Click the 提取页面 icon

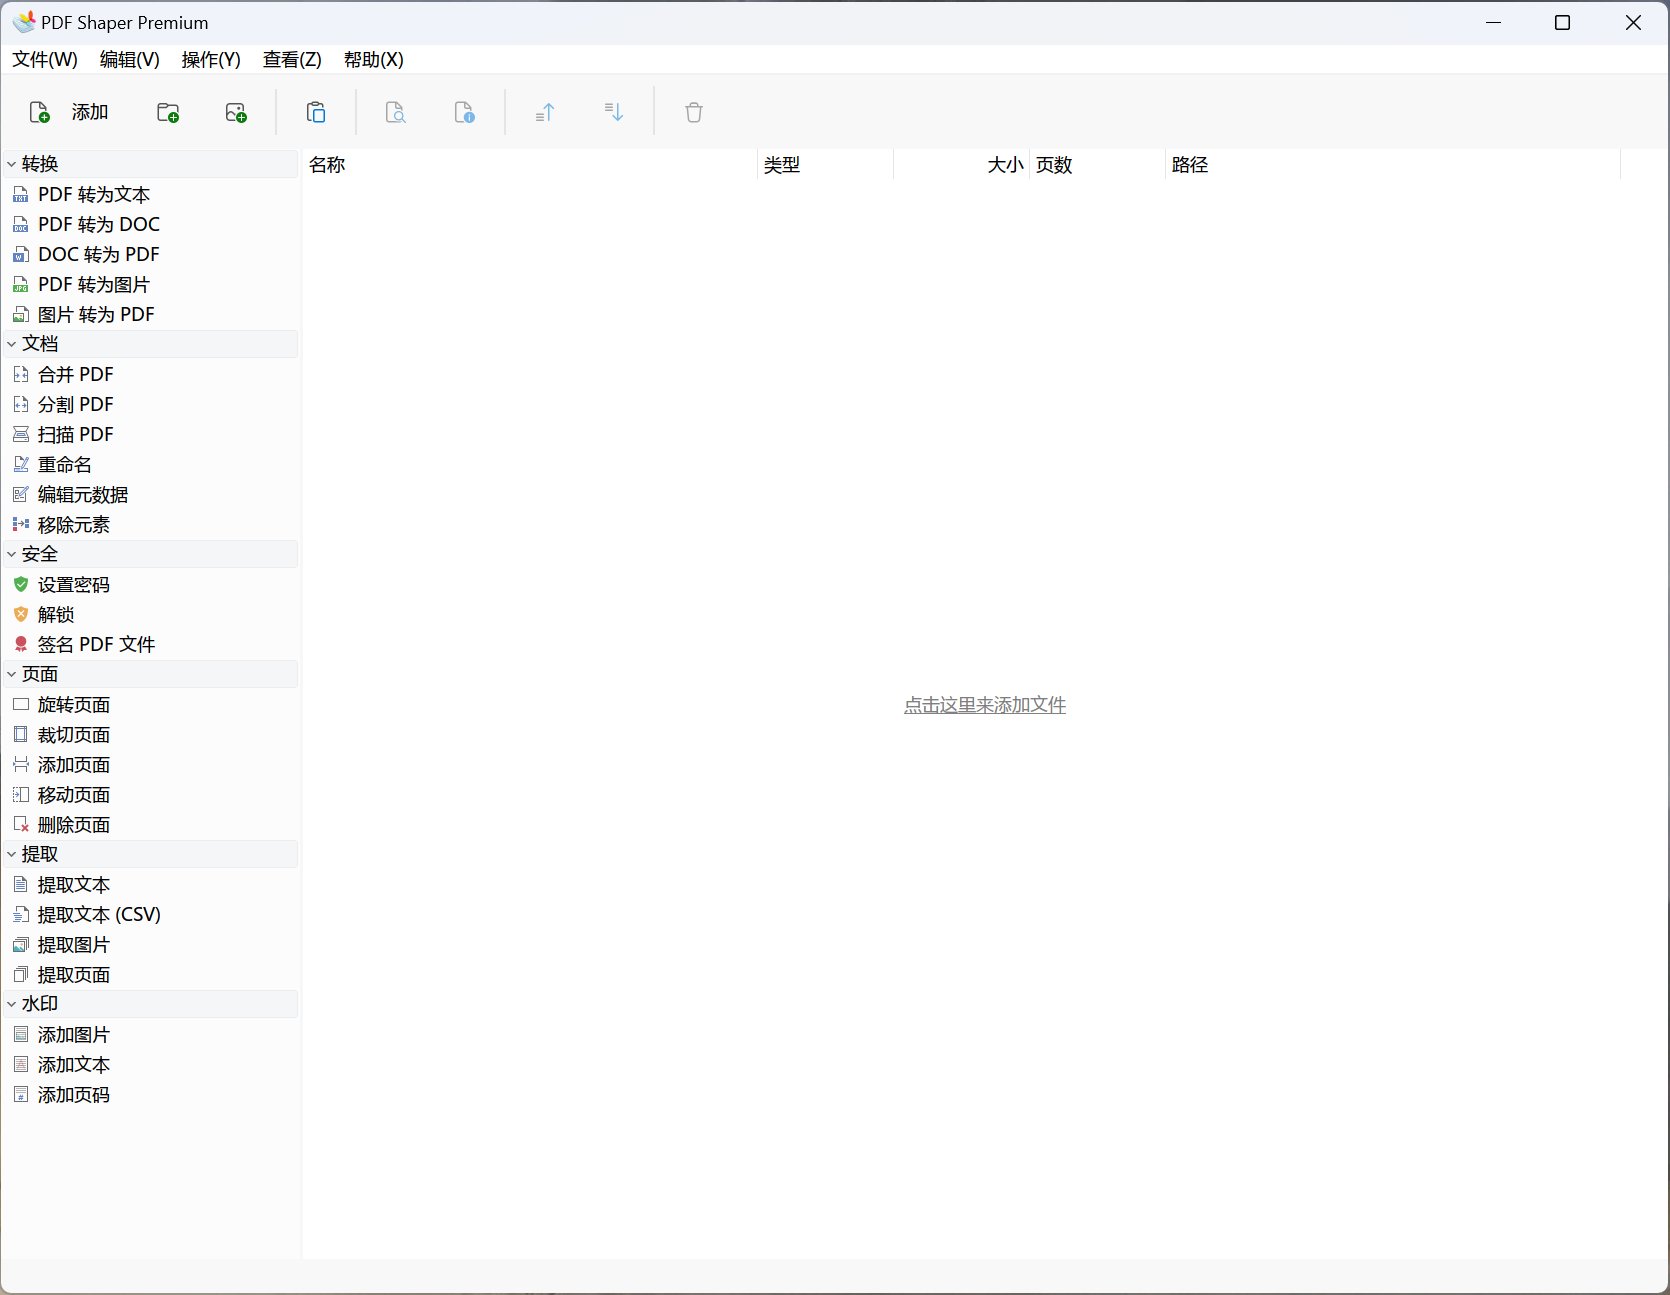click(x=21, y=974)
